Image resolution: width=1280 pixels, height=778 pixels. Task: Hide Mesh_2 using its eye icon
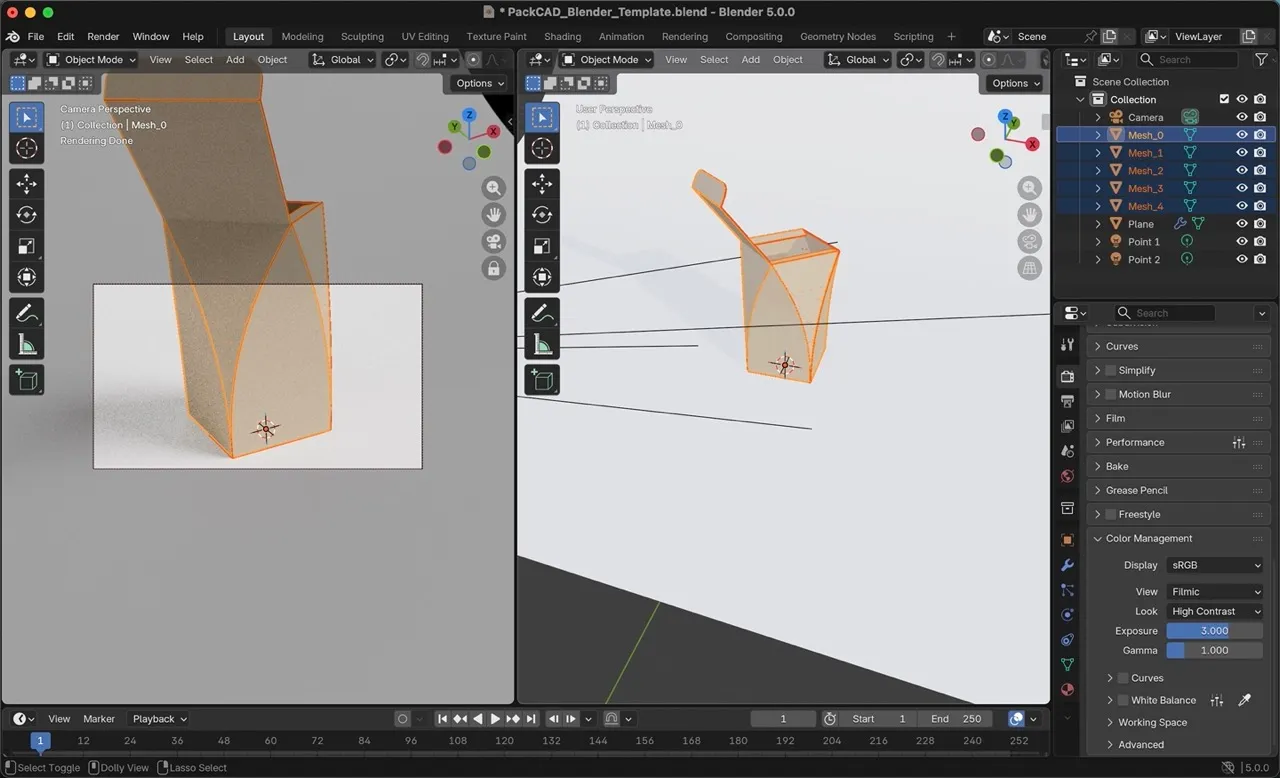[x=1241, y=171]
